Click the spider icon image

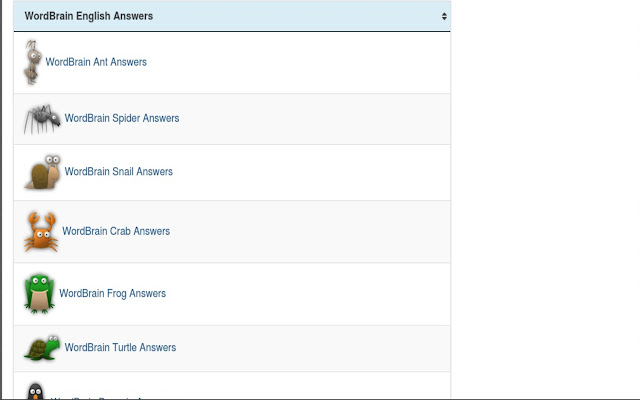[42, 119]
